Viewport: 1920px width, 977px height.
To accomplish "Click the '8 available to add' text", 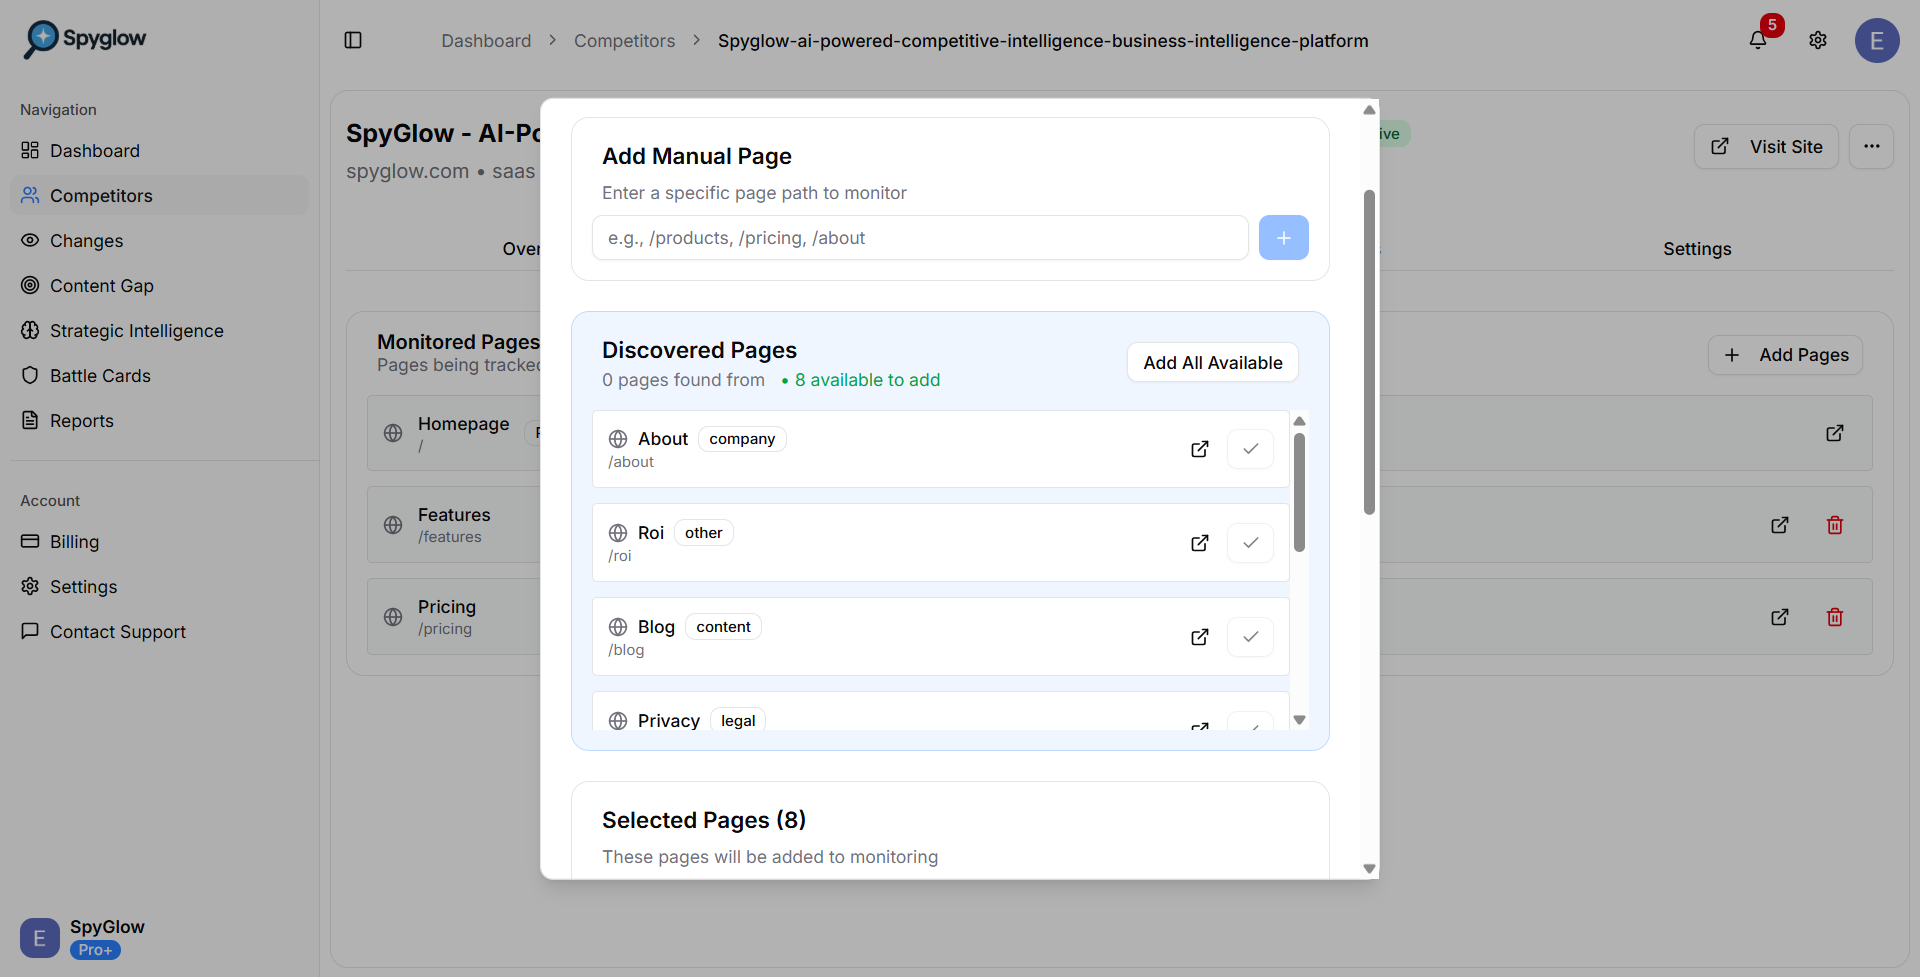I will pos(867,380).
